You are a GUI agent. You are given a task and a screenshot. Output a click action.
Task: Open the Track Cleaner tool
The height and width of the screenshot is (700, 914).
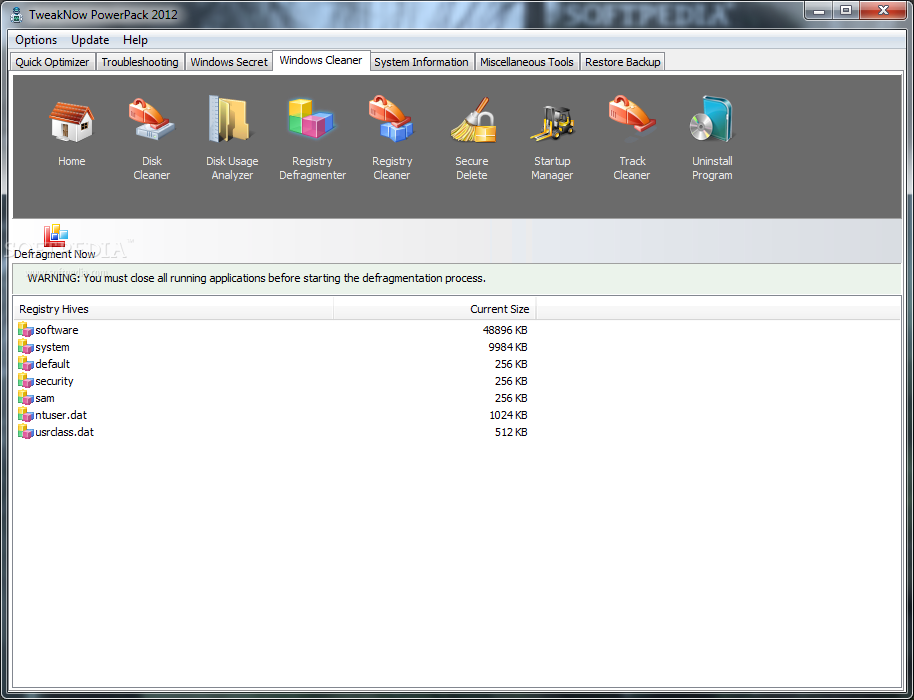click(x=632, y=139)
